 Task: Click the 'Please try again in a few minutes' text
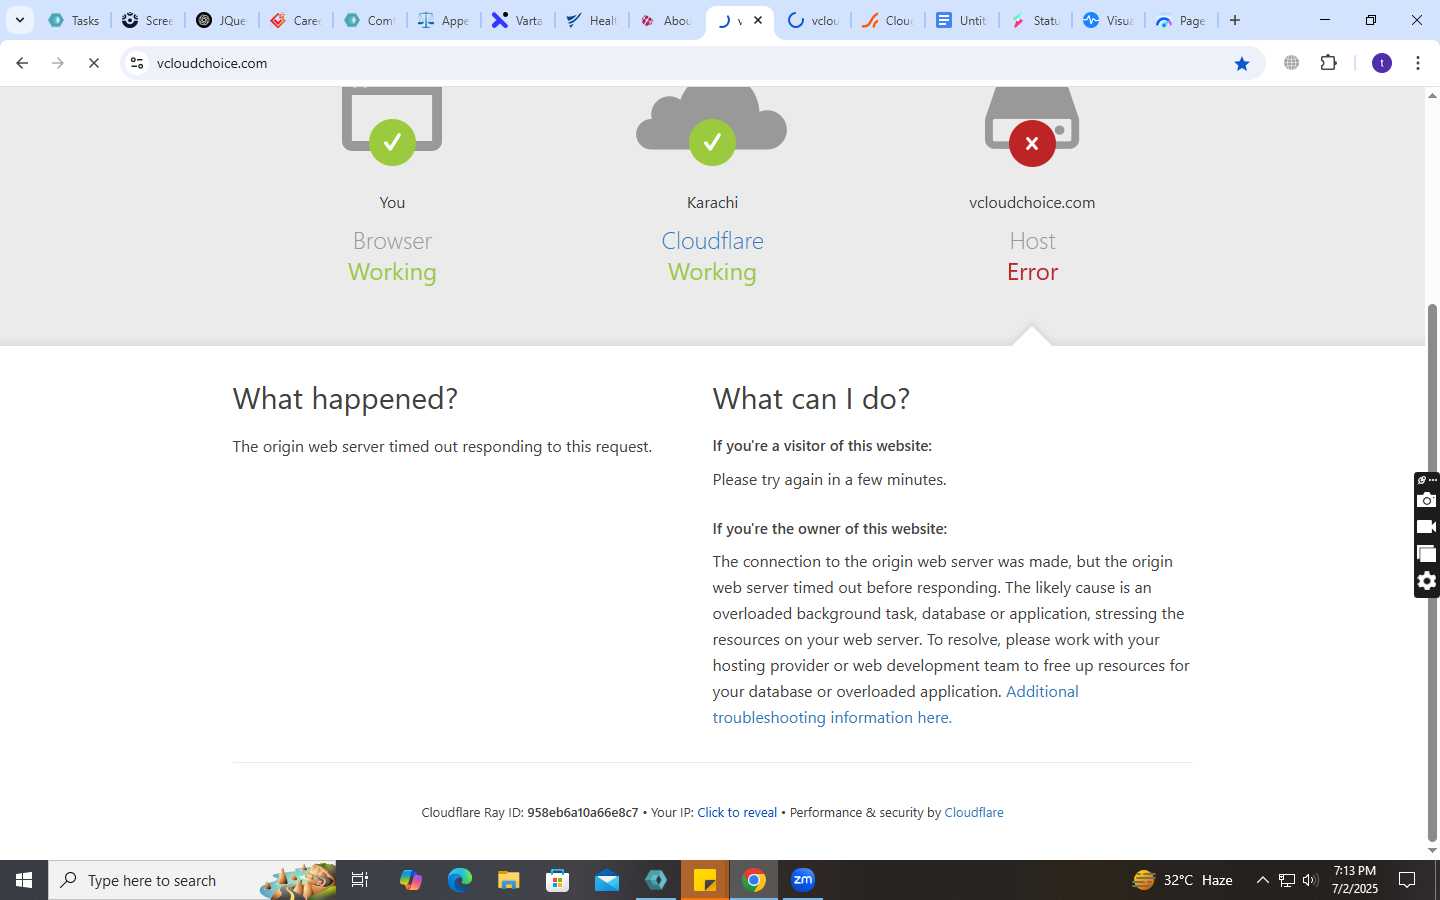(829, 480)
